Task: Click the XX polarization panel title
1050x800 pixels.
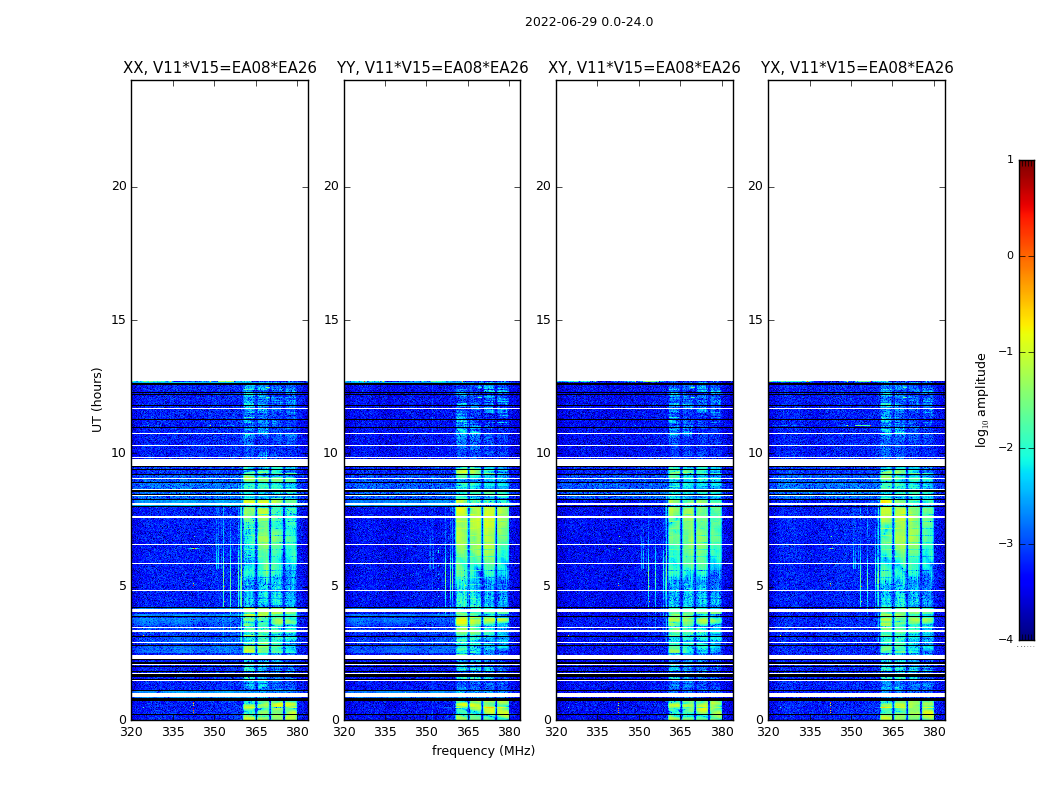Action: 219,68
